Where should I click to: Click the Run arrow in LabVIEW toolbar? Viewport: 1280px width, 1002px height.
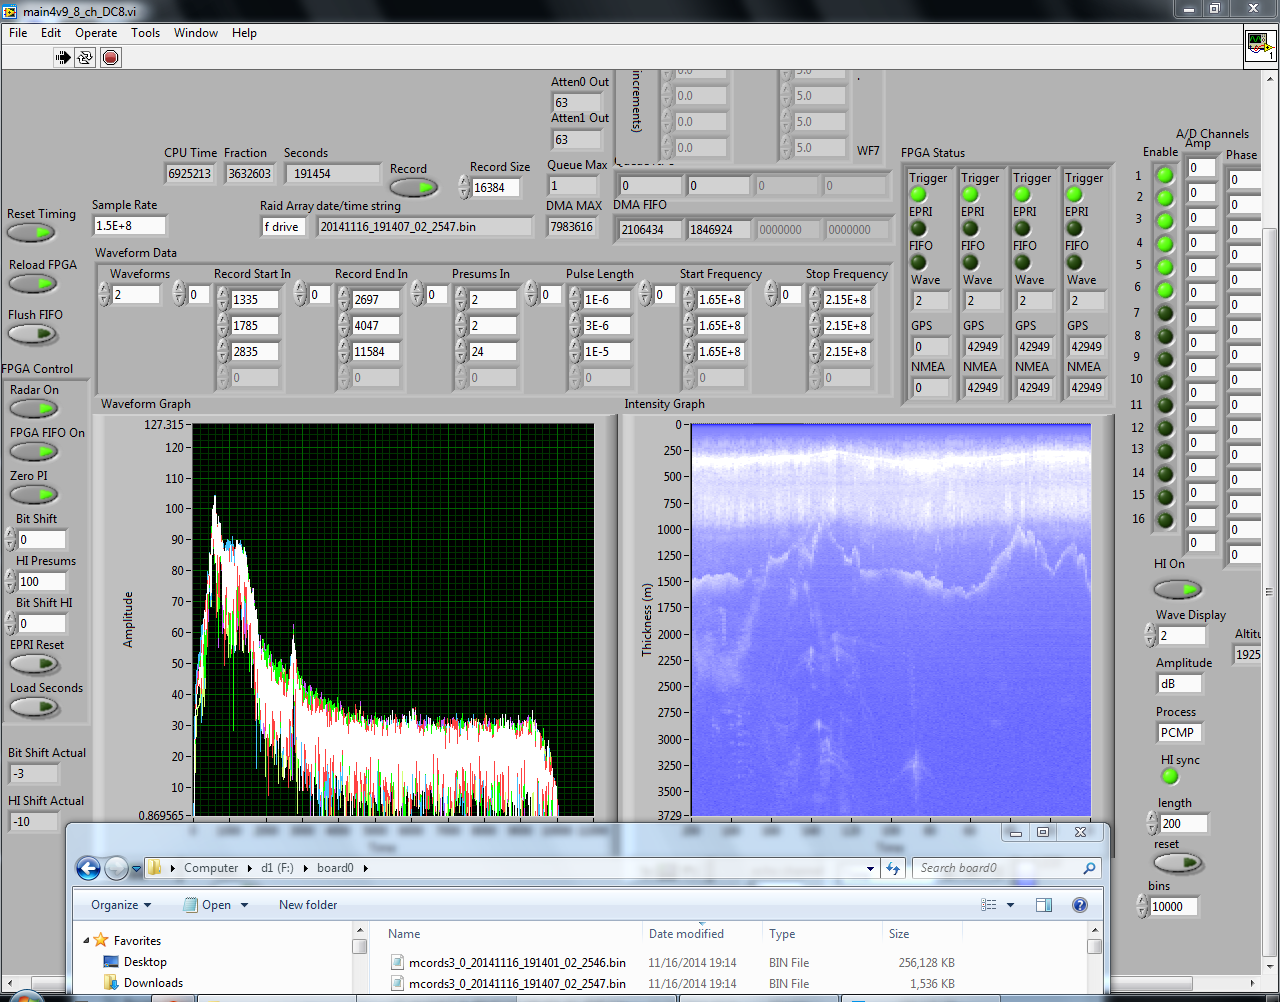[x=63, y=57]
